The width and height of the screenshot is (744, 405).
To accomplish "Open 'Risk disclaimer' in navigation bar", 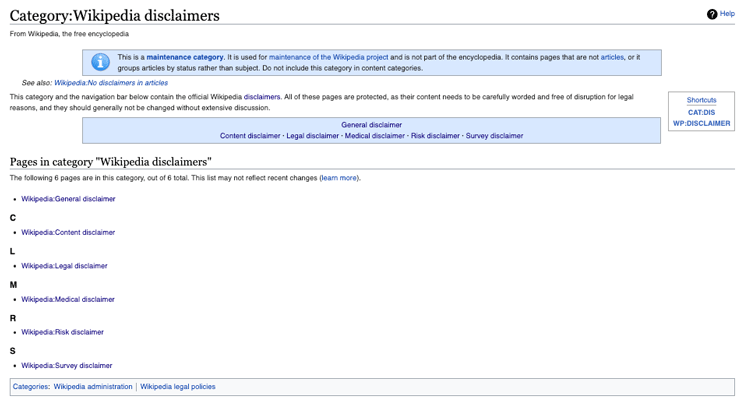I will 435,136.
